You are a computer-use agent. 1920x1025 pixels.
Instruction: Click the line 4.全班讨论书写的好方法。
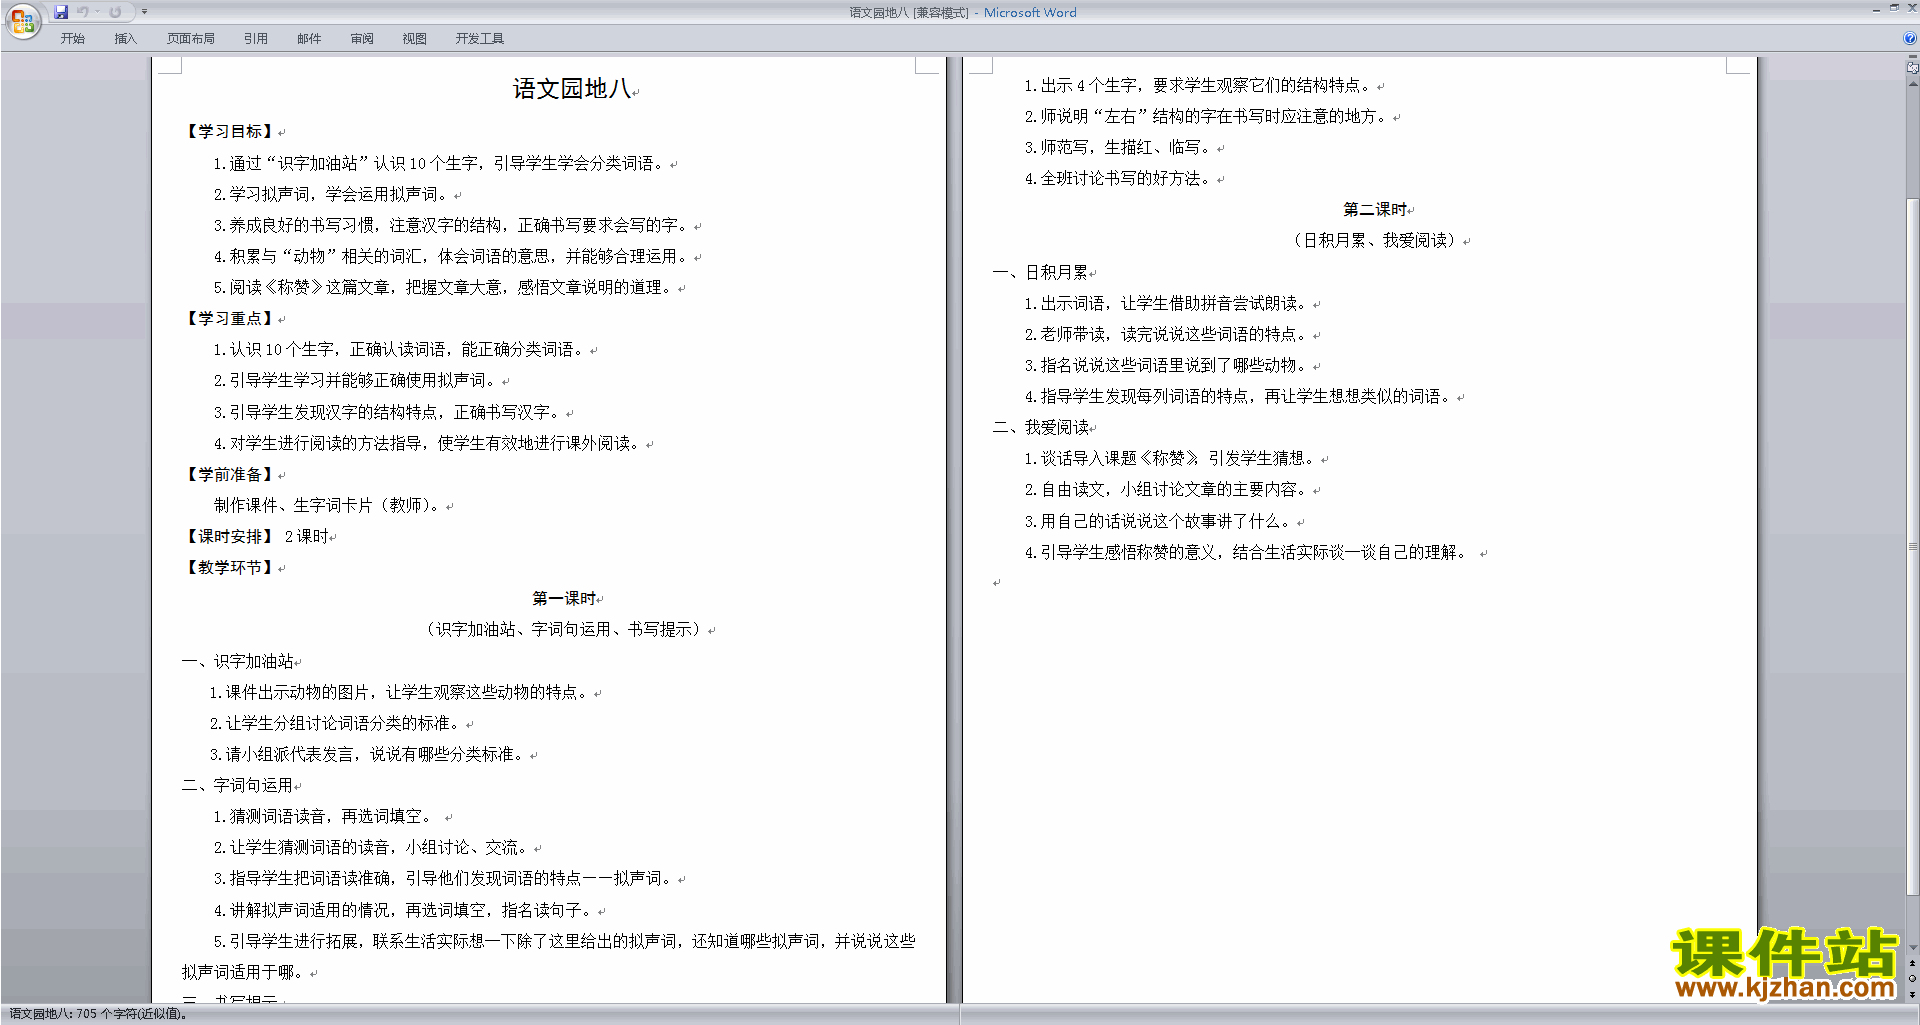pyautogui.click(x=1120, y=179)
